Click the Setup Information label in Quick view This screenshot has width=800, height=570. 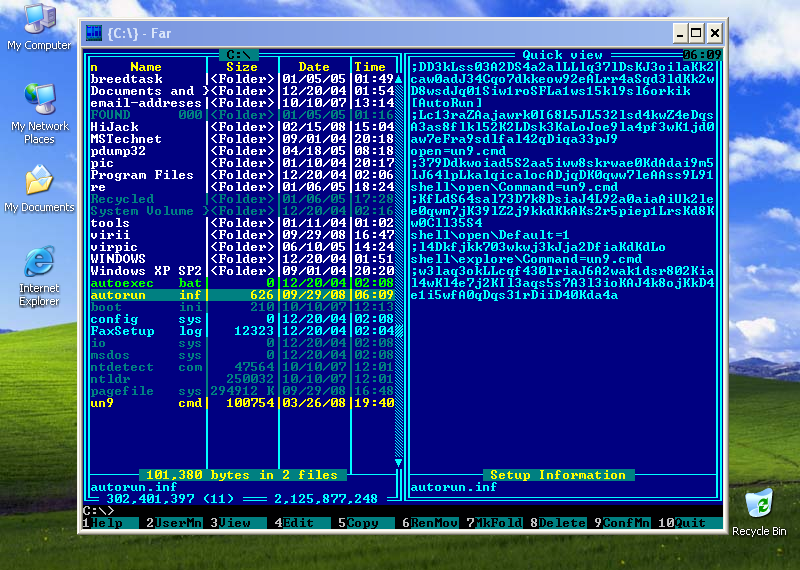click(x=558, y=475)
